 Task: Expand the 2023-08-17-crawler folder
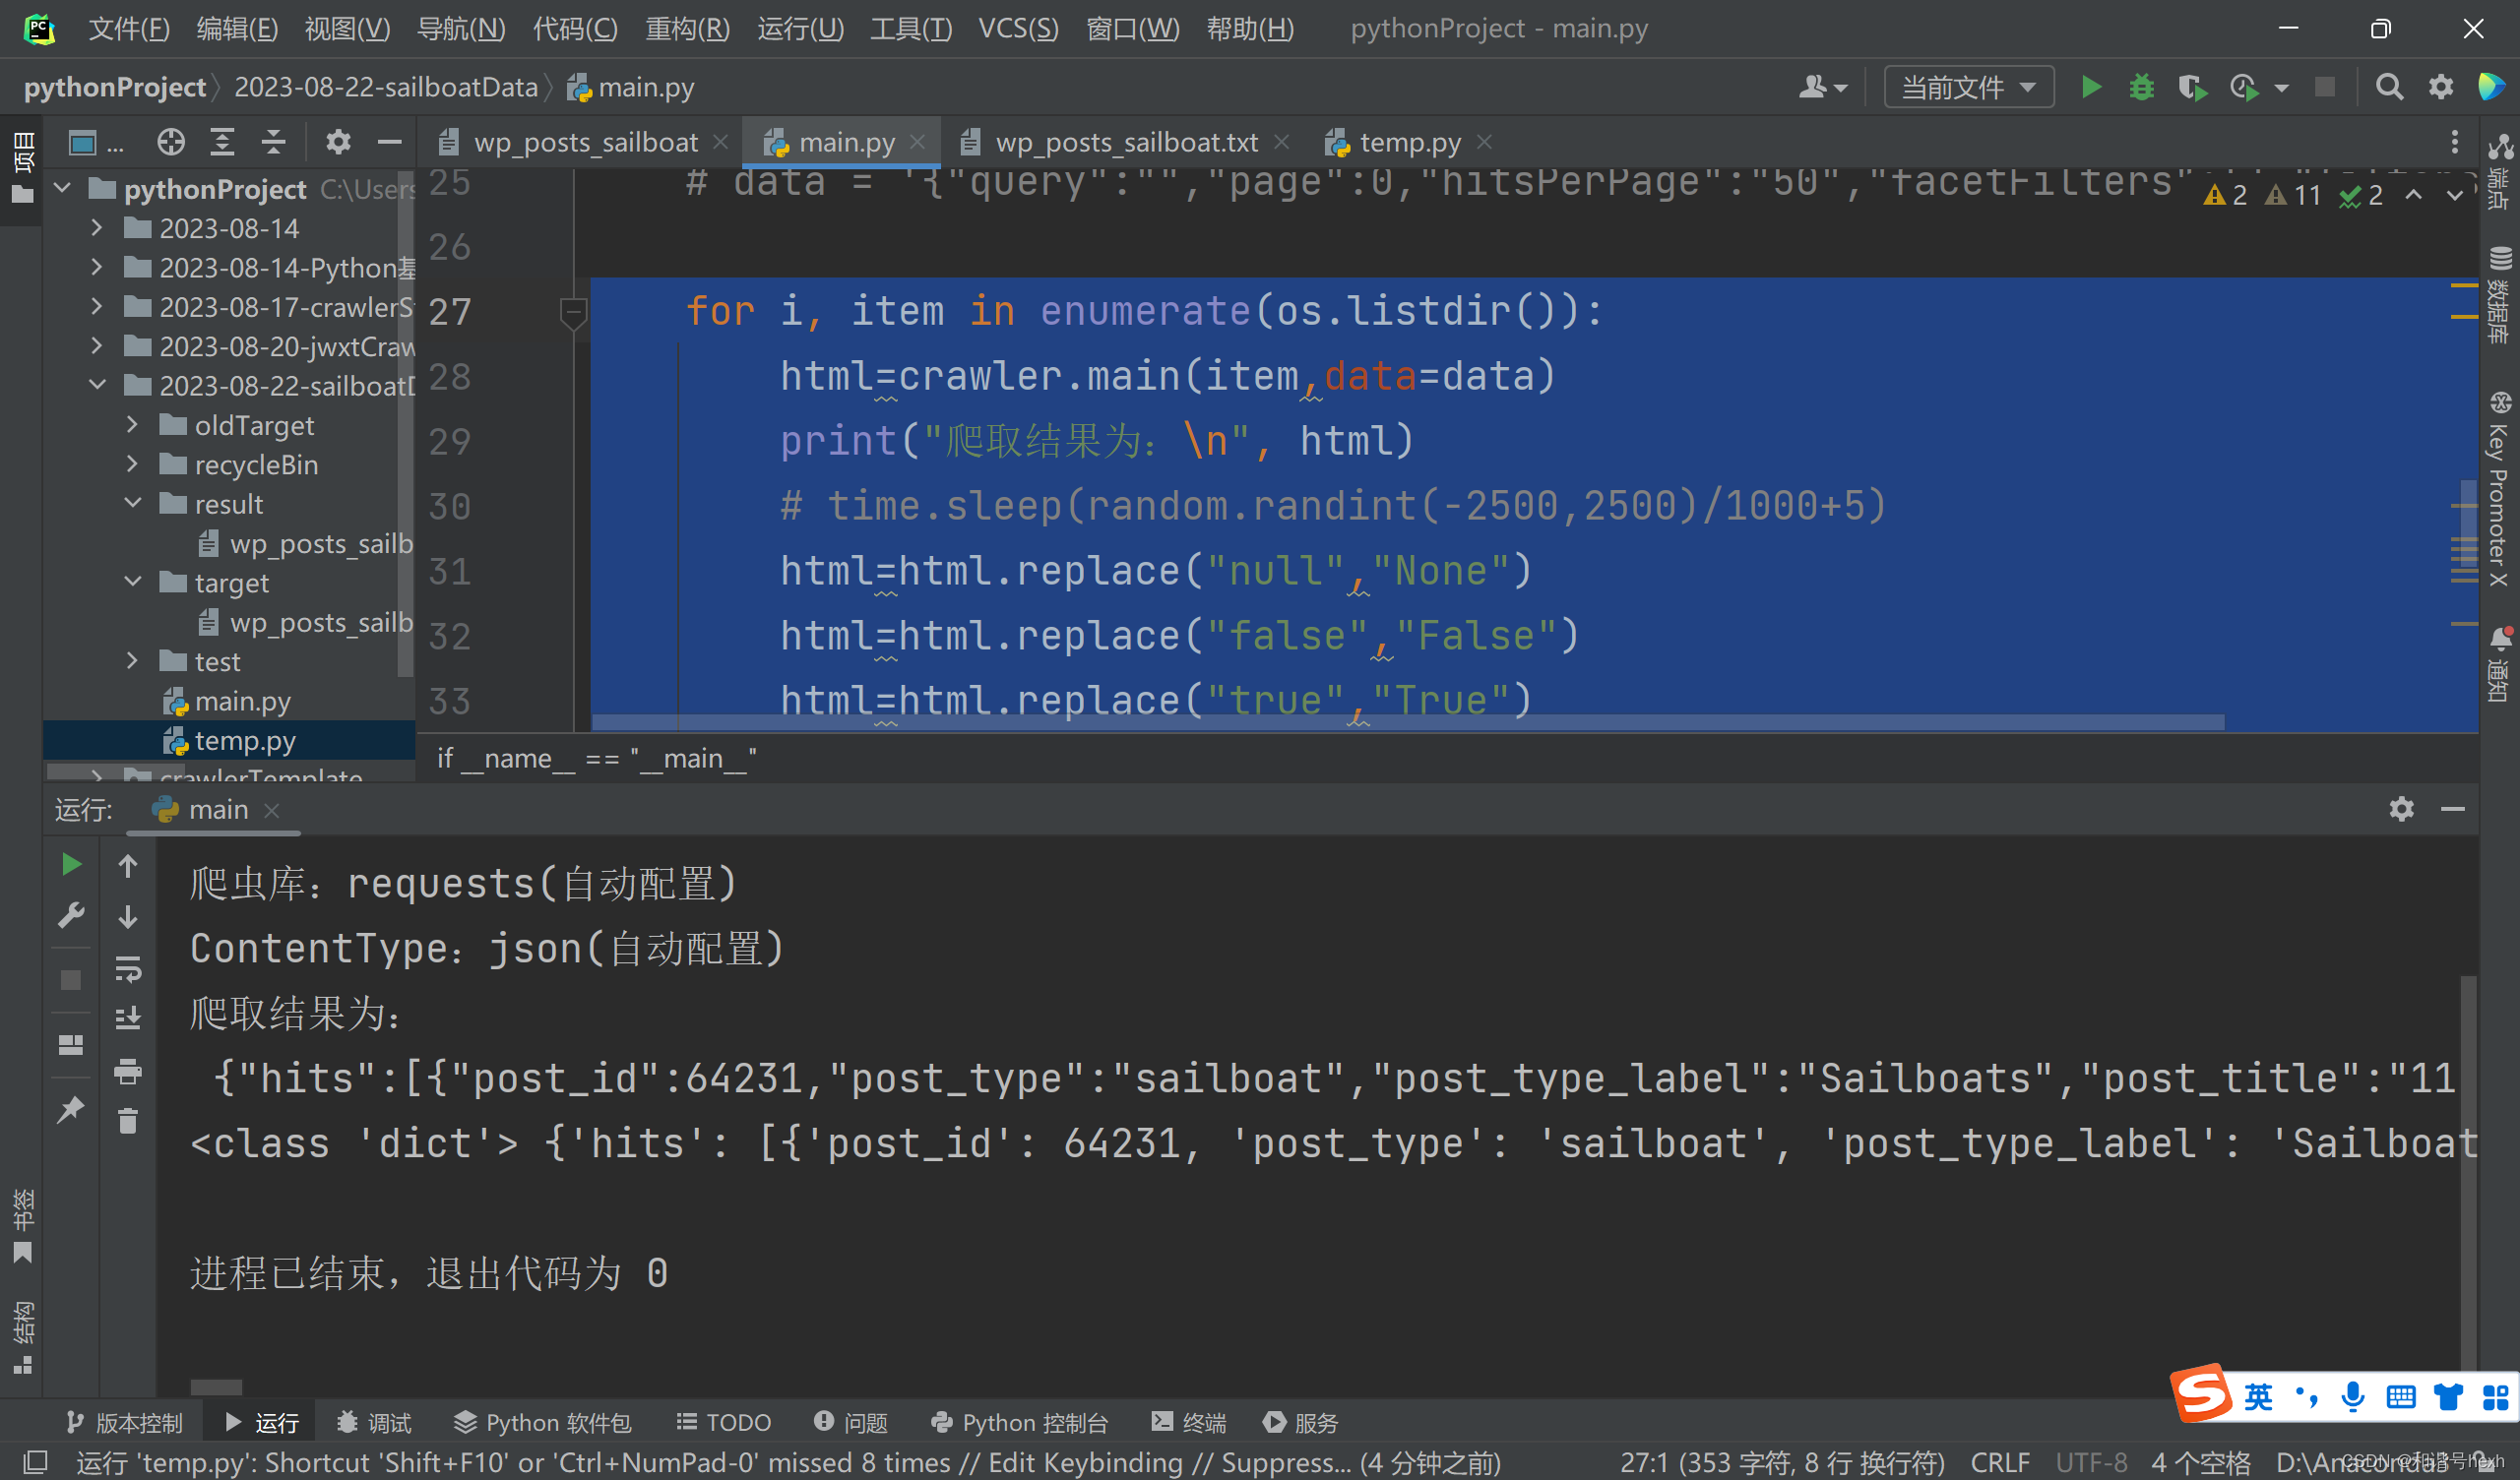[97, 307]
